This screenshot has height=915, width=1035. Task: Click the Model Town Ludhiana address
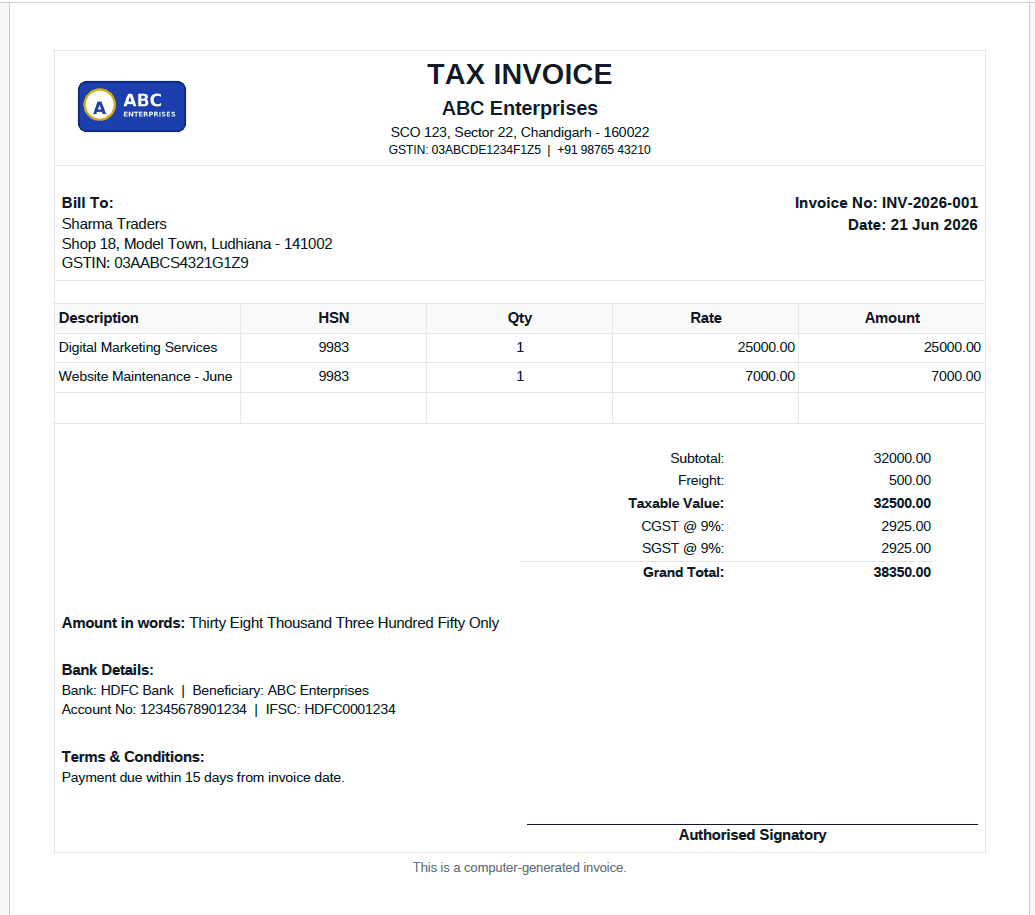click(x=197, y=244)
